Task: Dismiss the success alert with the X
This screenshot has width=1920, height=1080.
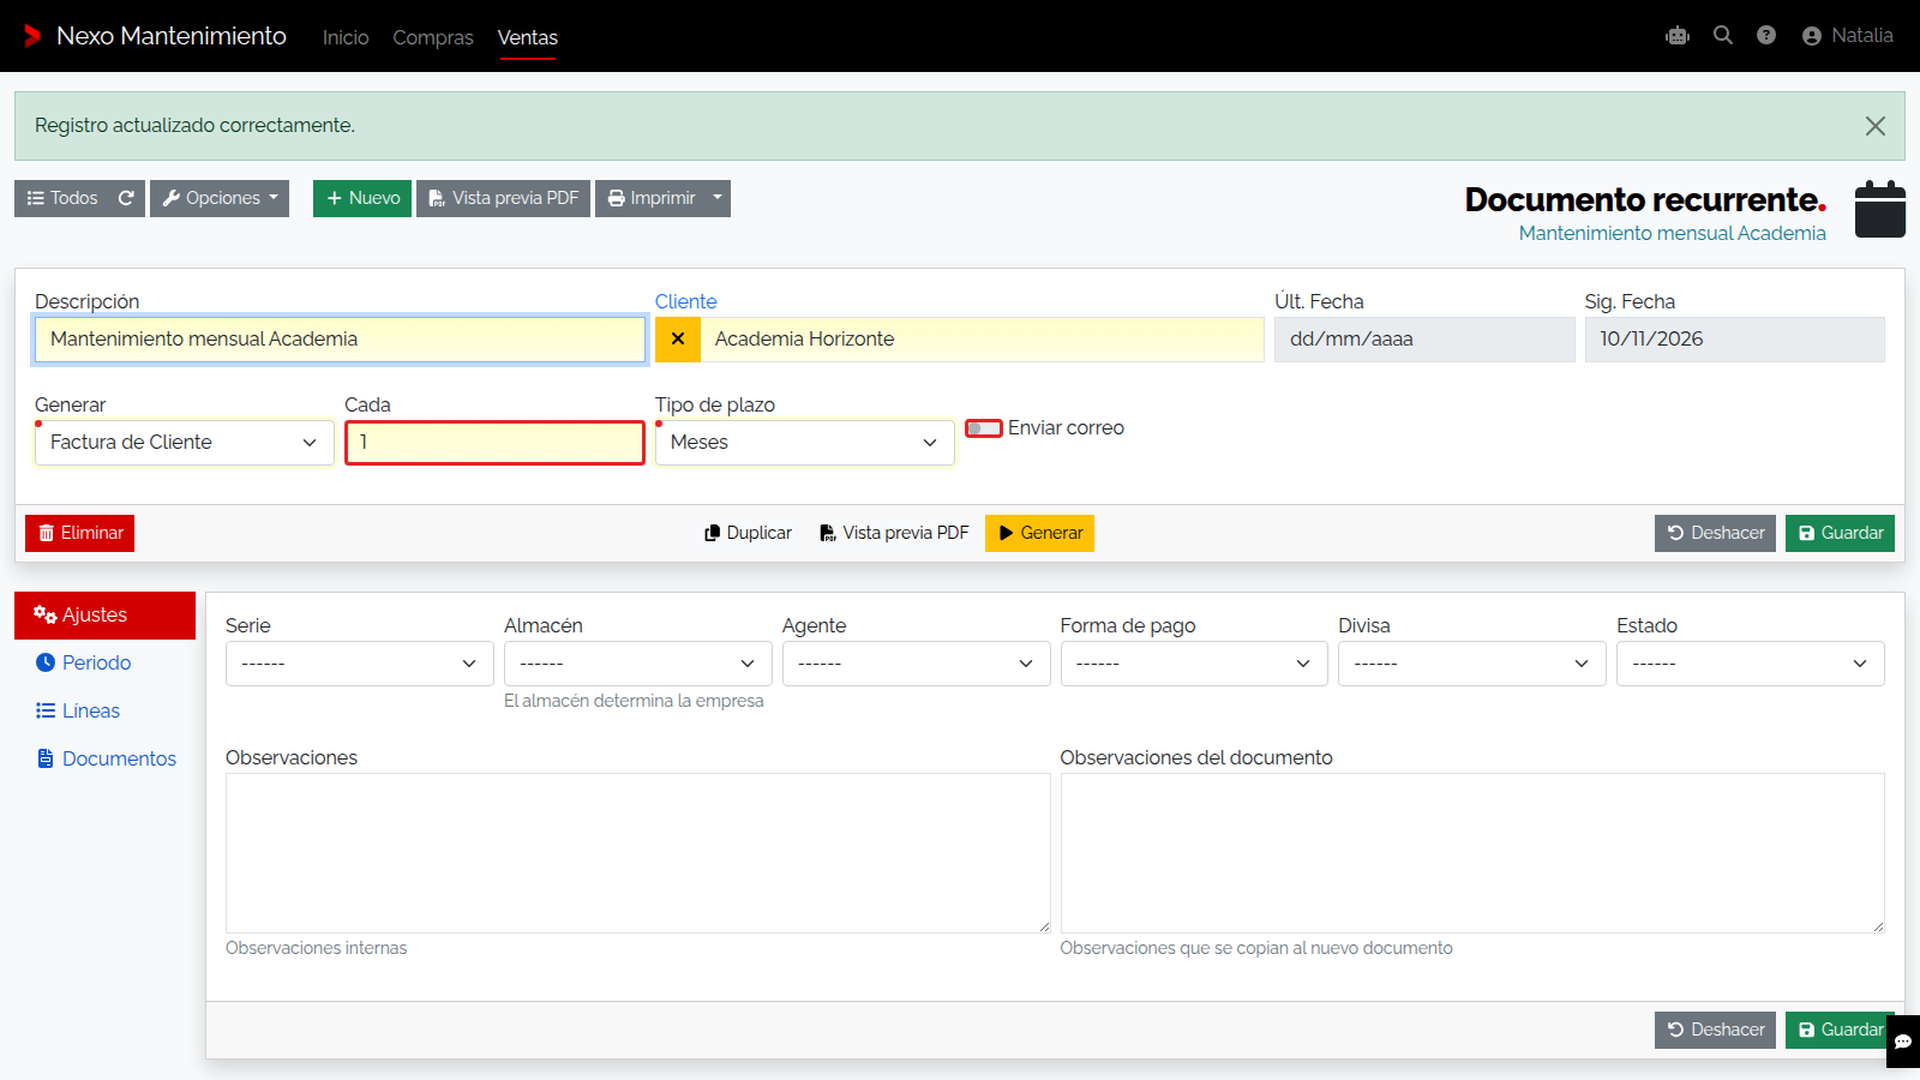Action: coord(1875,126)
